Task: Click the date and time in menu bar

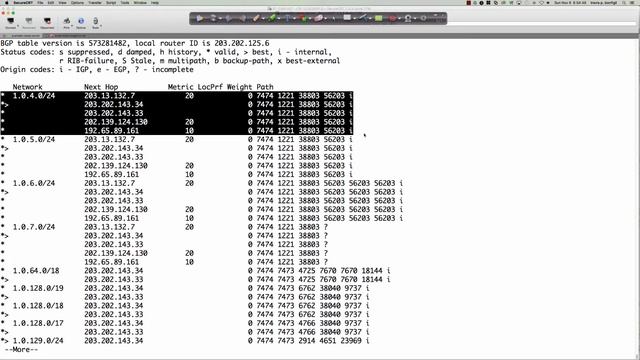Action: (570, 3)
